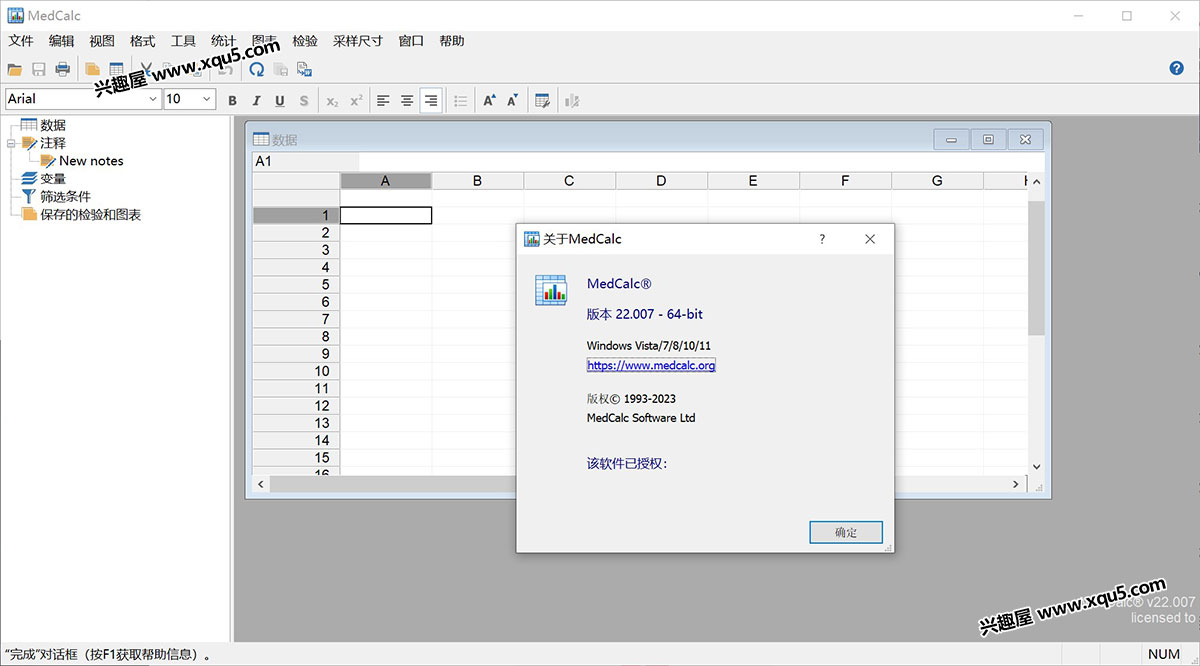The image size is (1200, 666).
Task: Open the 视图 menu
Action: 102,41
